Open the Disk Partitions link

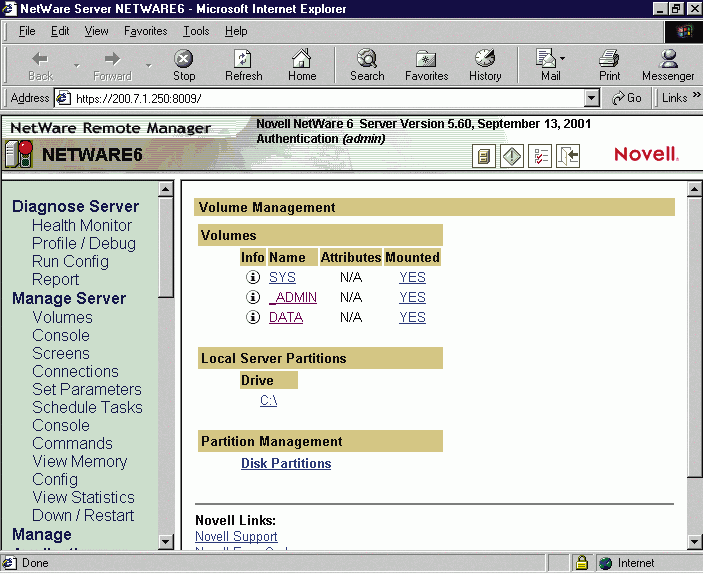(x=286, y=463)
